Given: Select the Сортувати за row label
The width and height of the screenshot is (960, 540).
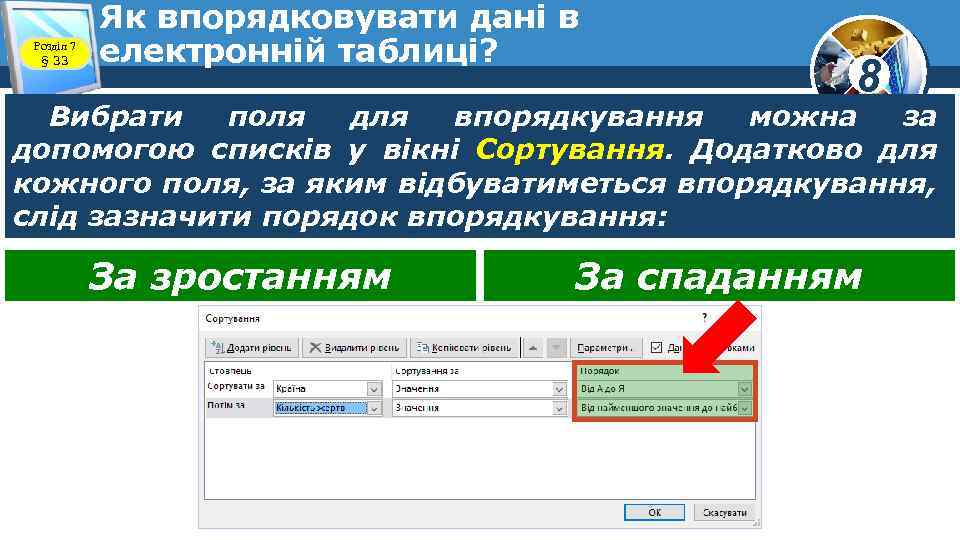Looking at the screenshot, I should tap(236, 386).
